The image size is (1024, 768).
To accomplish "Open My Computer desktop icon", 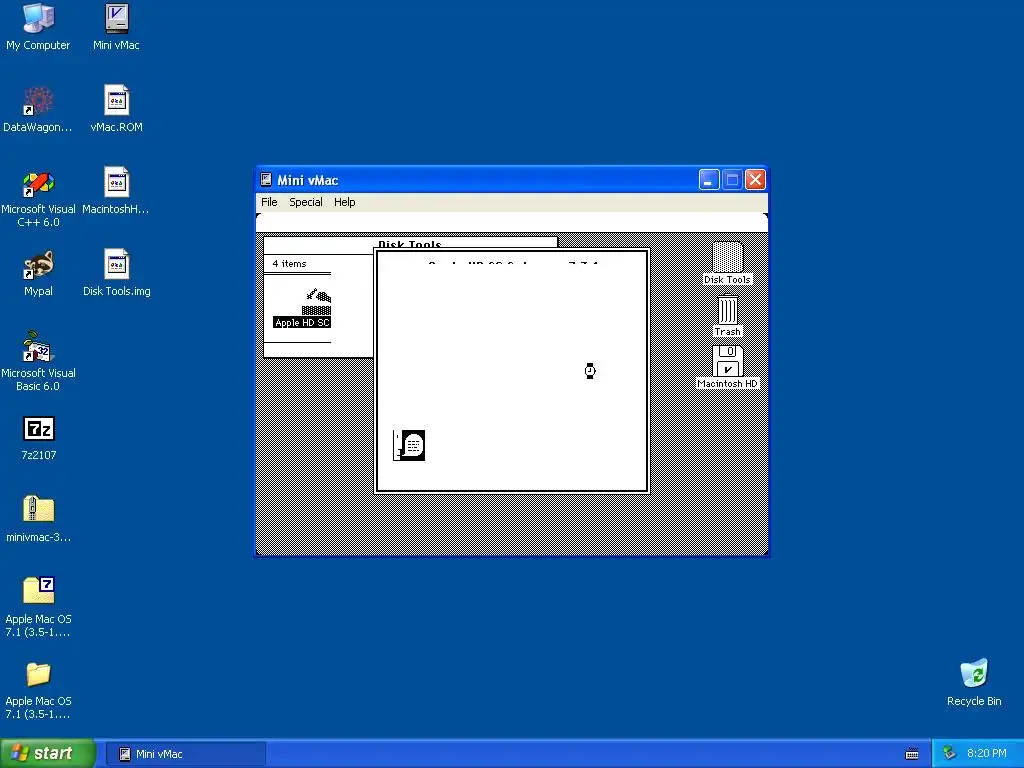I will (x=38, y=27).
